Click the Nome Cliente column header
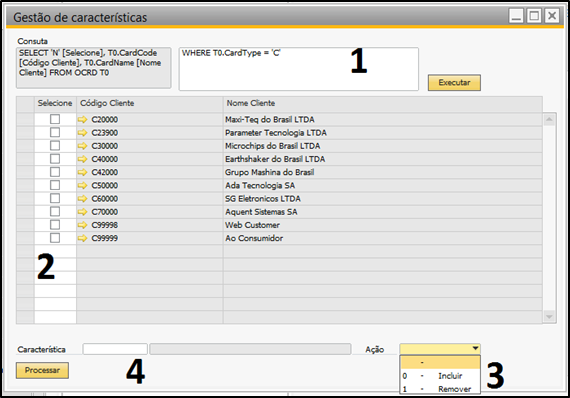 (x=382, y=104)
